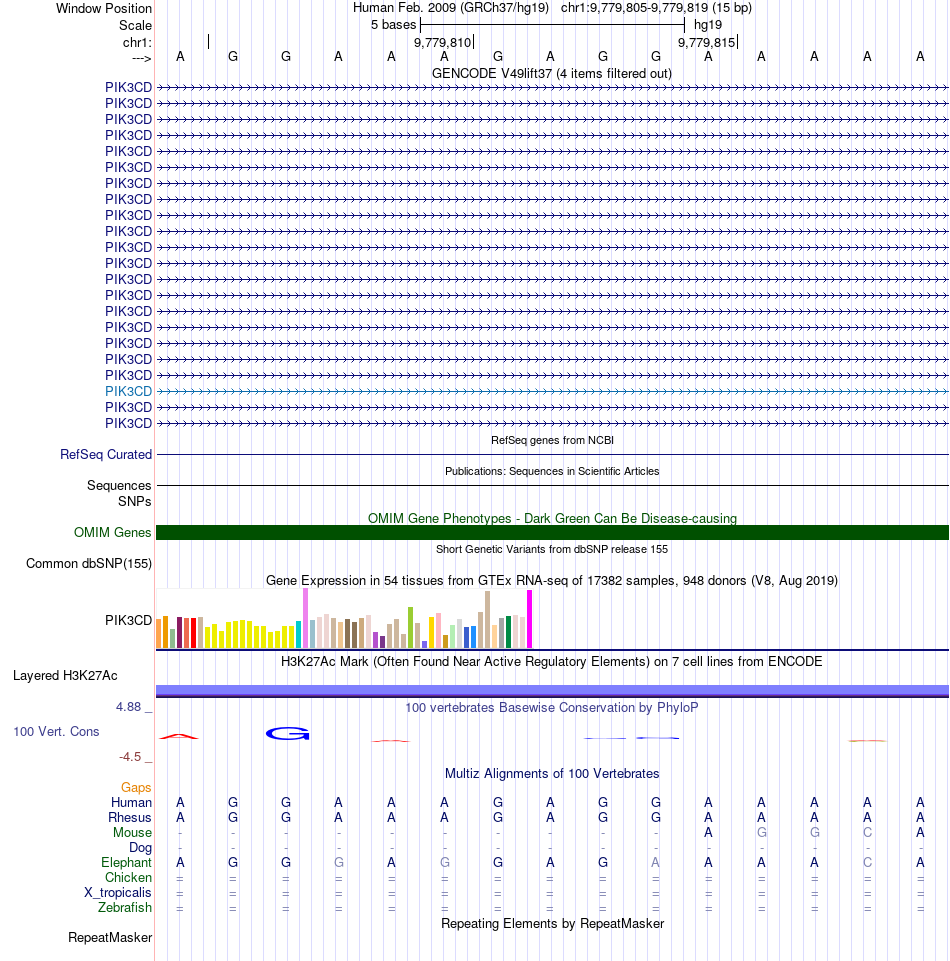This screenshot has height=961, width=950.
Task: Open the GTEx Gene Expression track title
Action: (x=552, y=580)
